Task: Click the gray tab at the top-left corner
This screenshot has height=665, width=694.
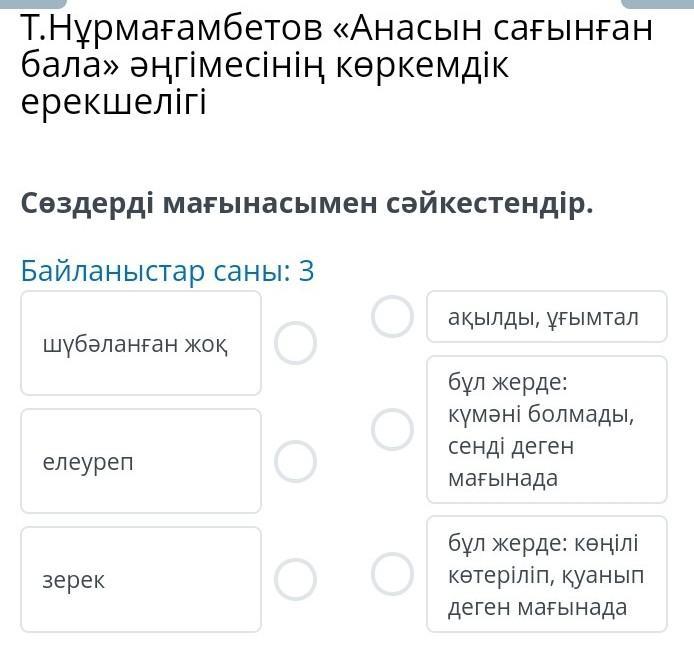Action: point(33,4)
